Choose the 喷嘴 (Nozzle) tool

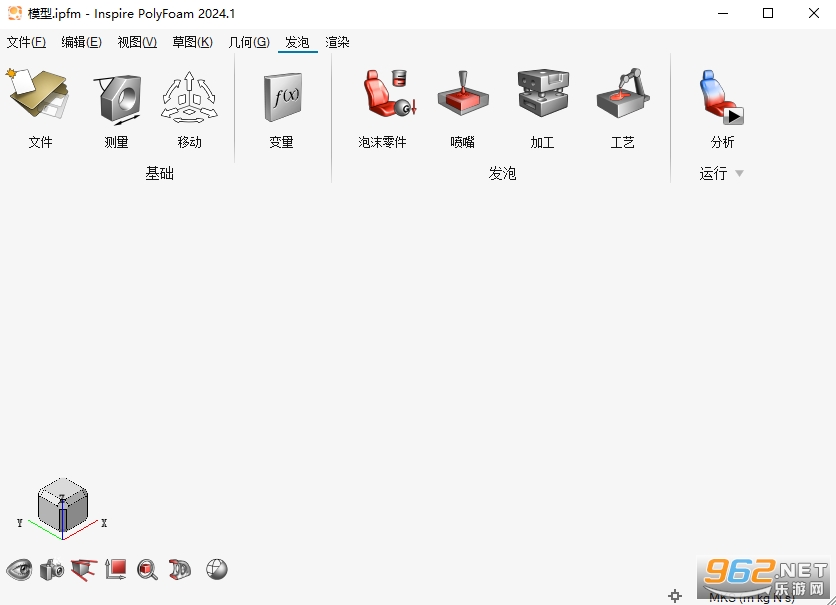tap(463, 93)
